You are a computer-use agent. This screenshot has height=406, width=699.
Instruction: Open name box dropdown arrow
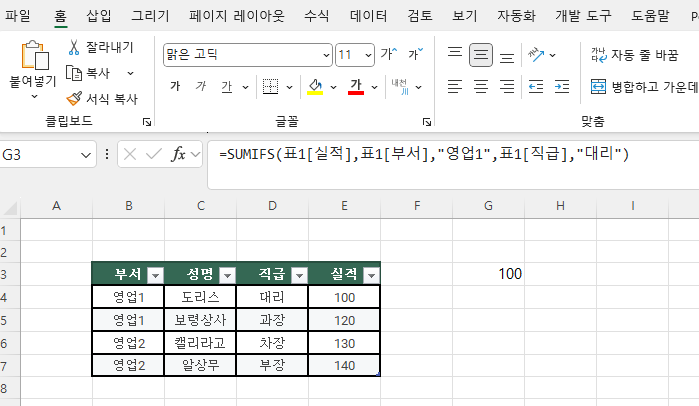(x=86, y=155)
